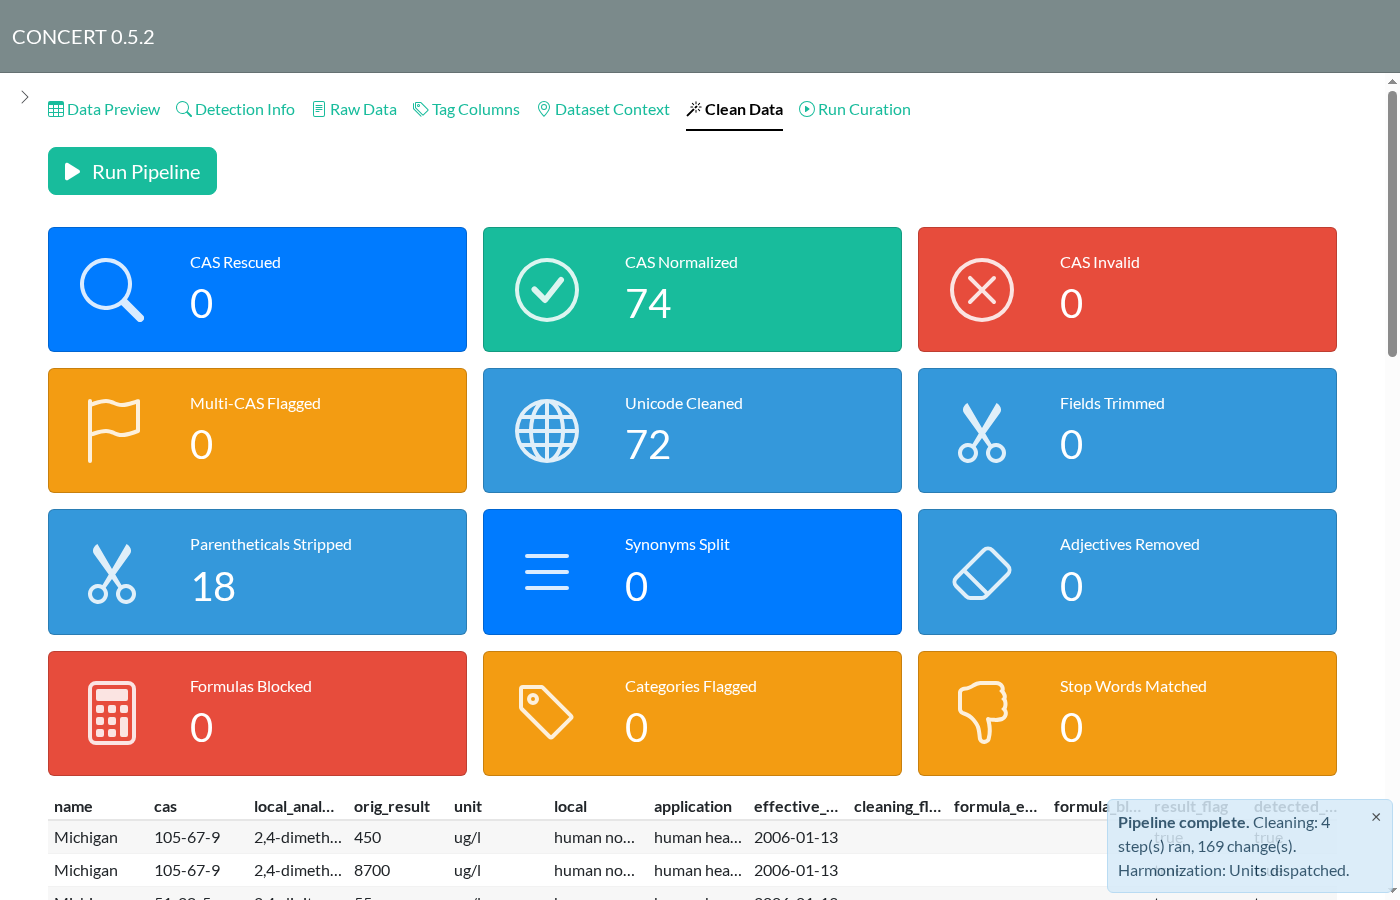The height and width of the screenshot is (900, 1400).
Task: Click the flag icon in Multi-CAS Flagged card
Action: [114, 431]
